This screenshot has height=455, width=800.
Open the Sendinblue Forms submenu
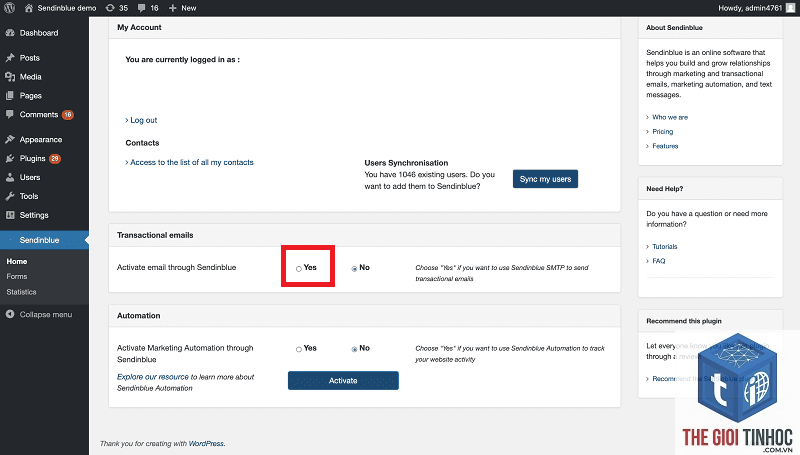[x=17, y=276]
